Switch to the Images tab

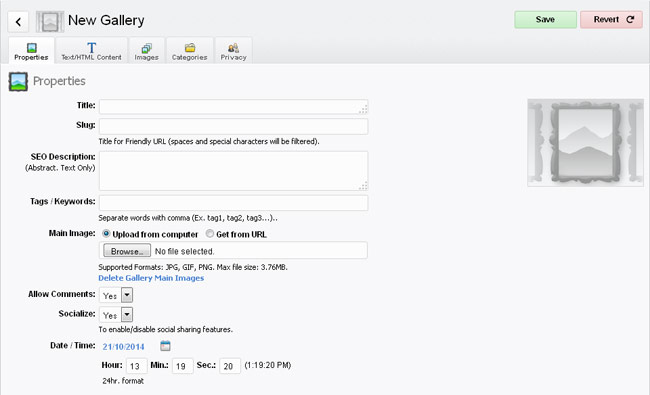147,51
